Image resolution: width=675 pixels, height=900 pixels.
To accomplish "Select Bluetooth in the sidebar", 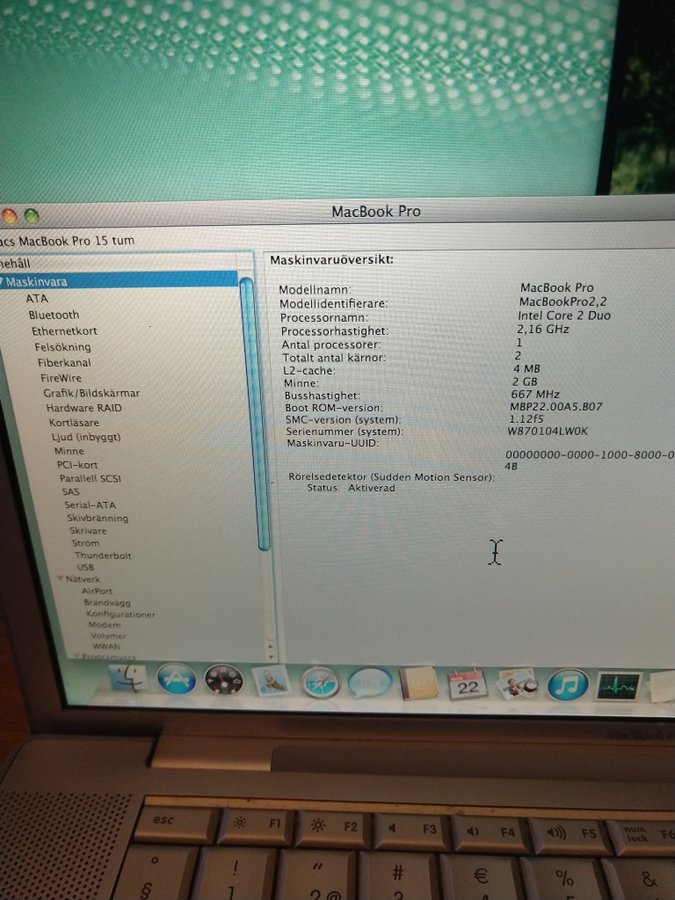I will [54, 315].
